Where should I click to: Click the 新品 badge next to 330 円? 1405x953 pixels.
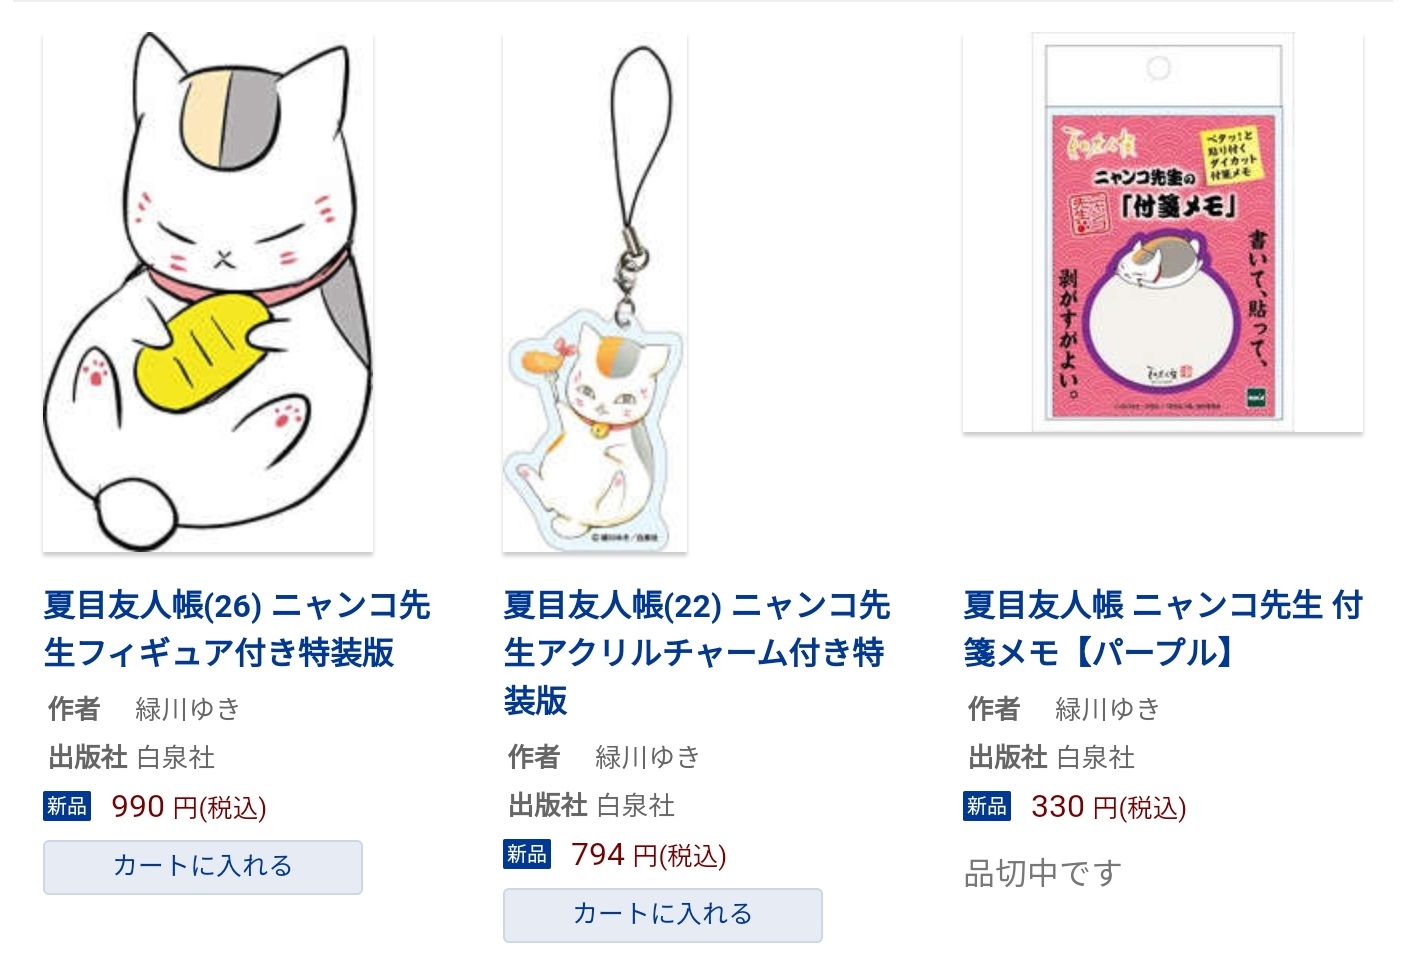pyautogui.click(x=987, y=806)
